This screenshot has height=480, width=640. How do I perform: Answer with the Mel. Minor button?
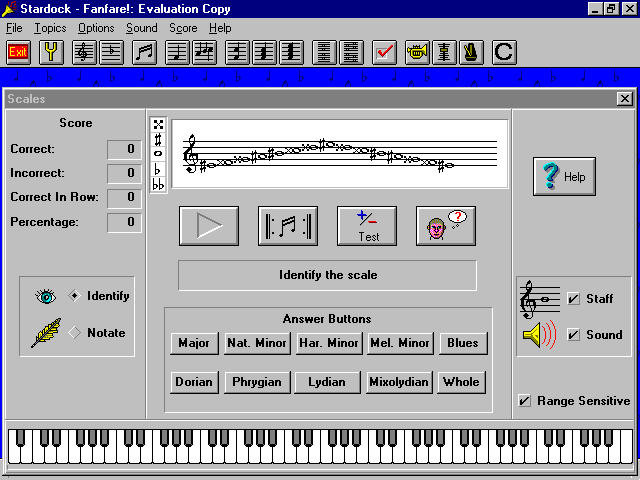[x=400, y=343]
